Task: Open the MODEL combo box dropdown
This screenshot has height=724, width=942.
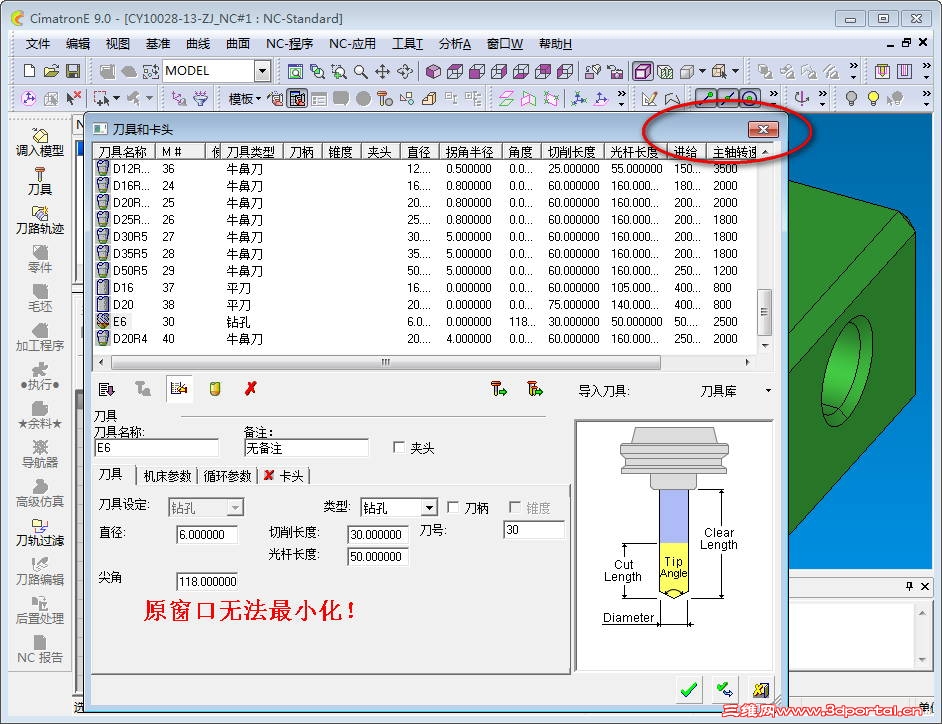Action: tap(263, 71)
